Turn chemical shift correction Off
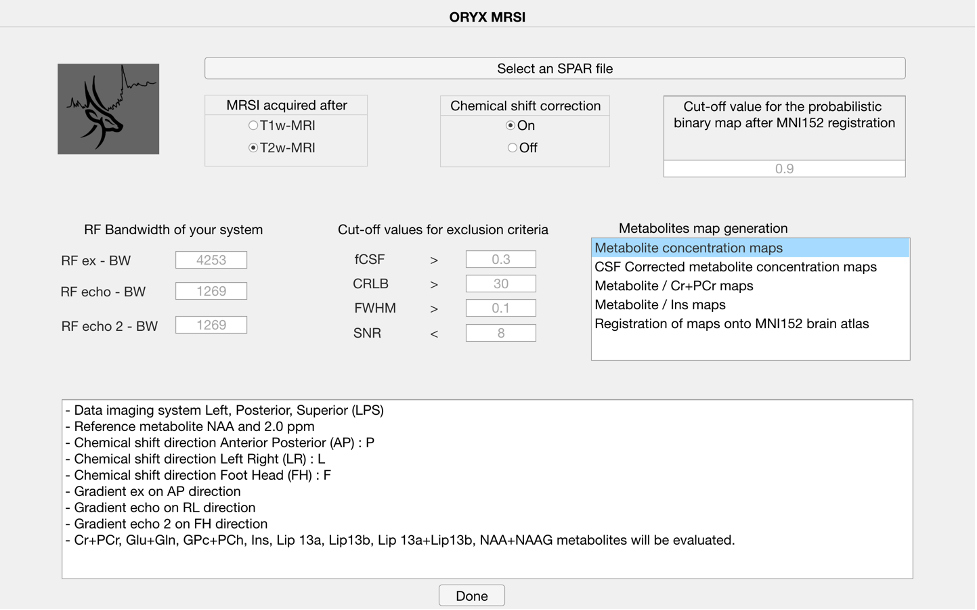This screenshot has height=610, width=977. coord(512,148)
